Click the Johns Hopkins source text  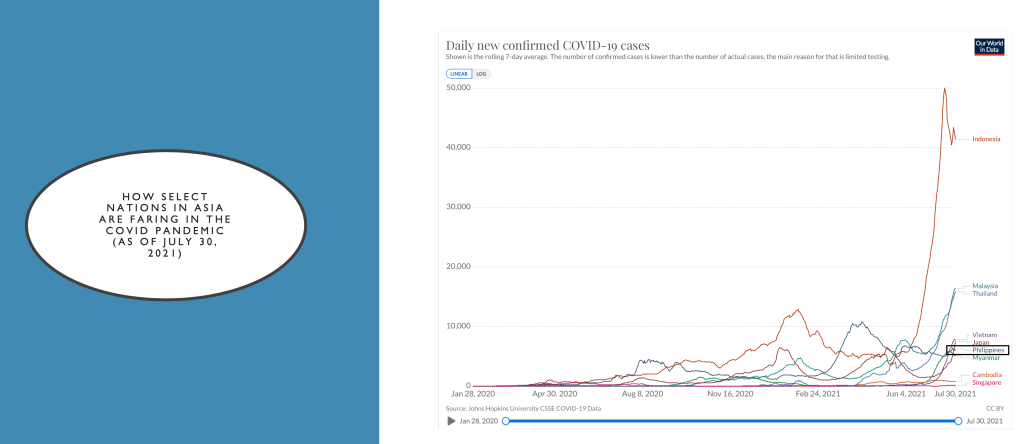click(x=524, y=408)
